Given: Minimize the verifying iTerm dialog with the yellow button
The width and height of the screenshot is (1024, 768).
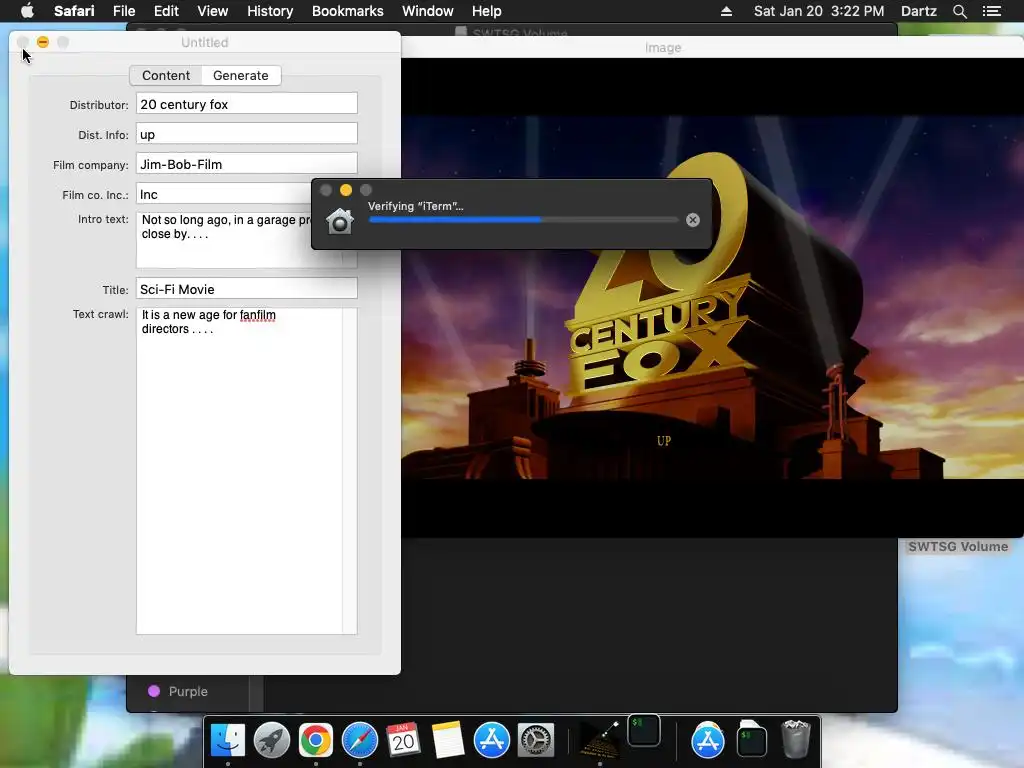Looking at the screenshot, I should coord(346,190).
